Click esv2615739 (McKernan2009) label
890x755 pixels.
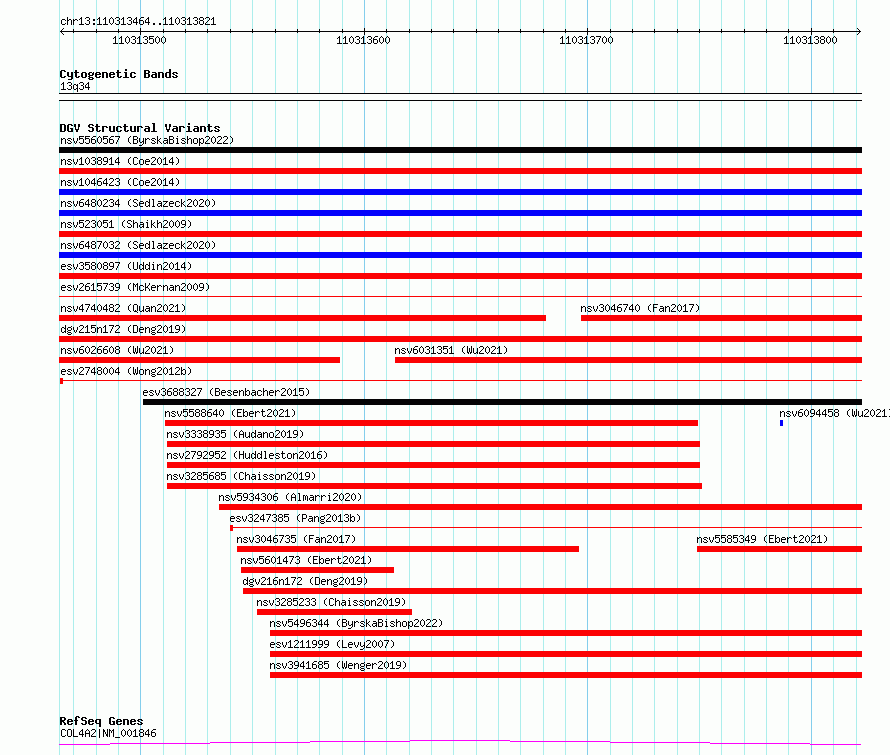135,287
